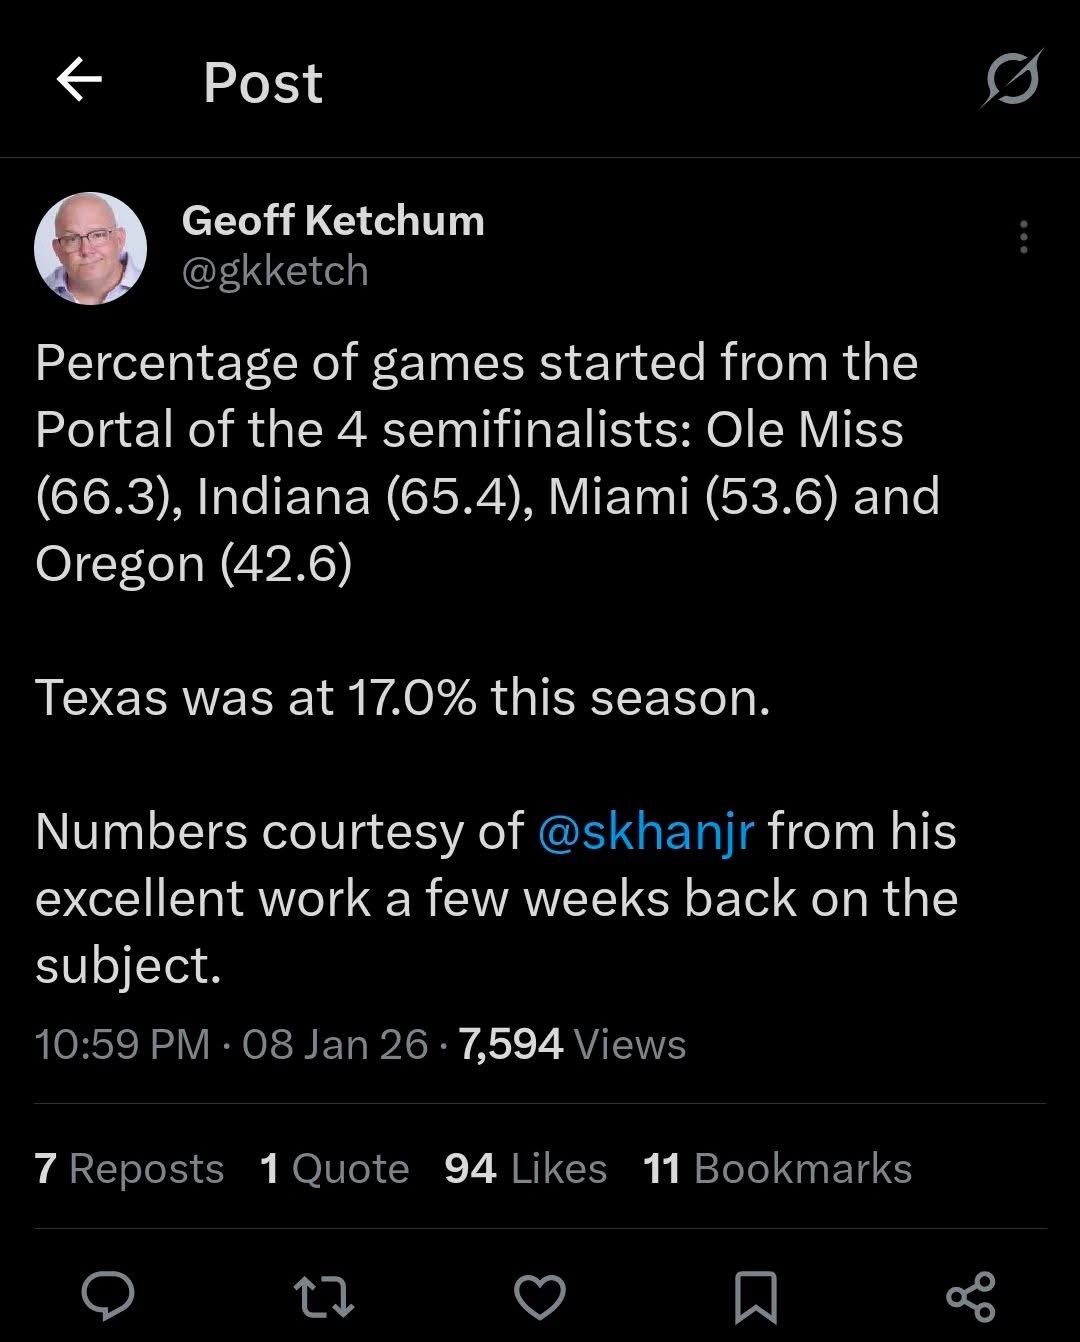Viewport: 1080px width, 1342px height.
Task: Tap the Post header title
Action: (x=263, y=82)
